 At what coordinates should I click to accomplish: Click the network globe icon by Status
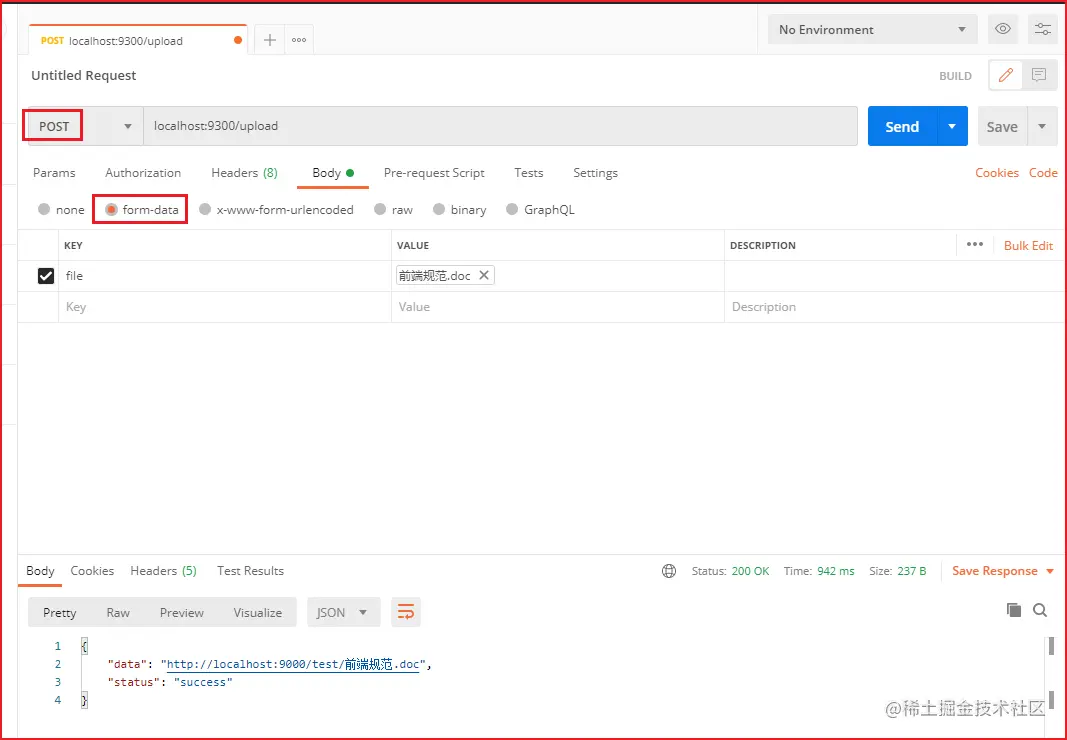point(669,571)
